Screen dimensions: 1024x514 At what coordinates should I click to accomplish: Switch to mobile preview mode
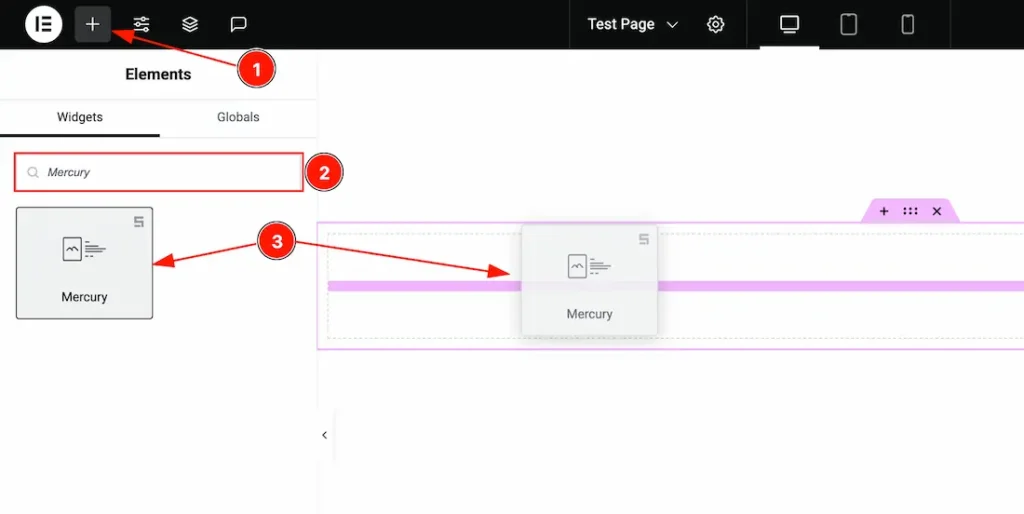click(x=907, y=24)
